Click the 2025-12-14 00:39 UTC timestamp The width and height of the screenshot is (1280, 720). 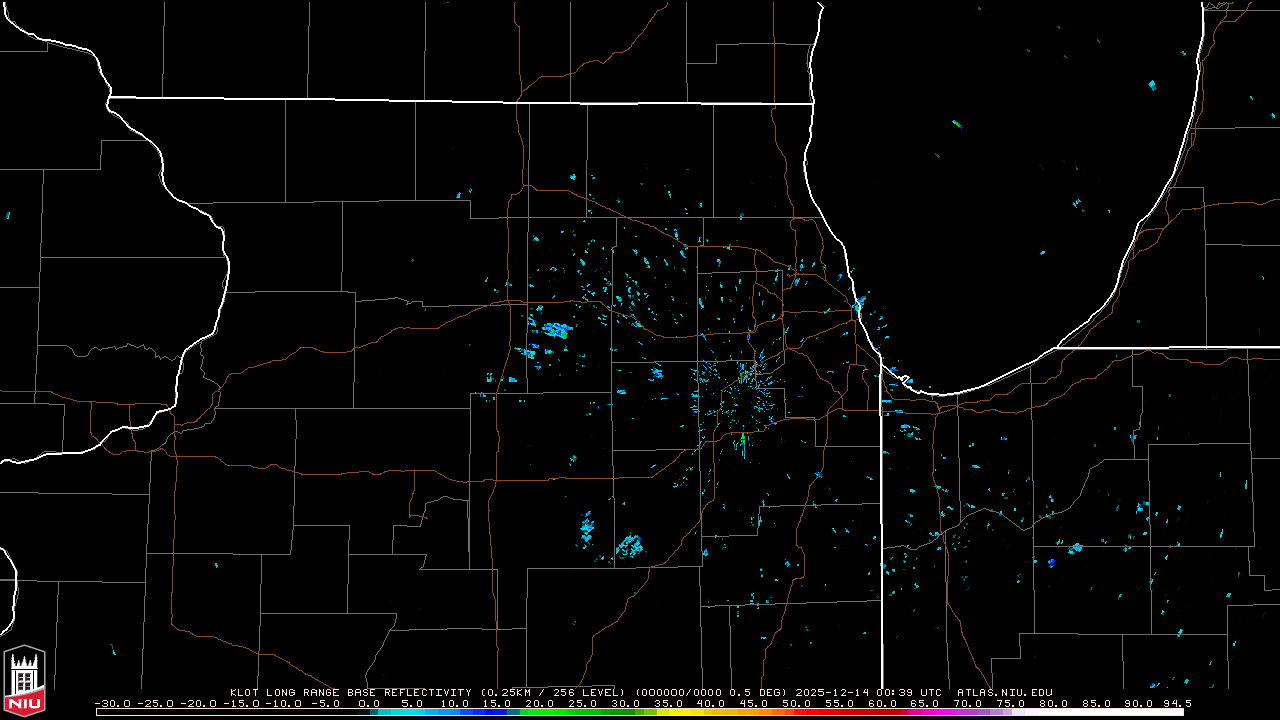(880, 692)
